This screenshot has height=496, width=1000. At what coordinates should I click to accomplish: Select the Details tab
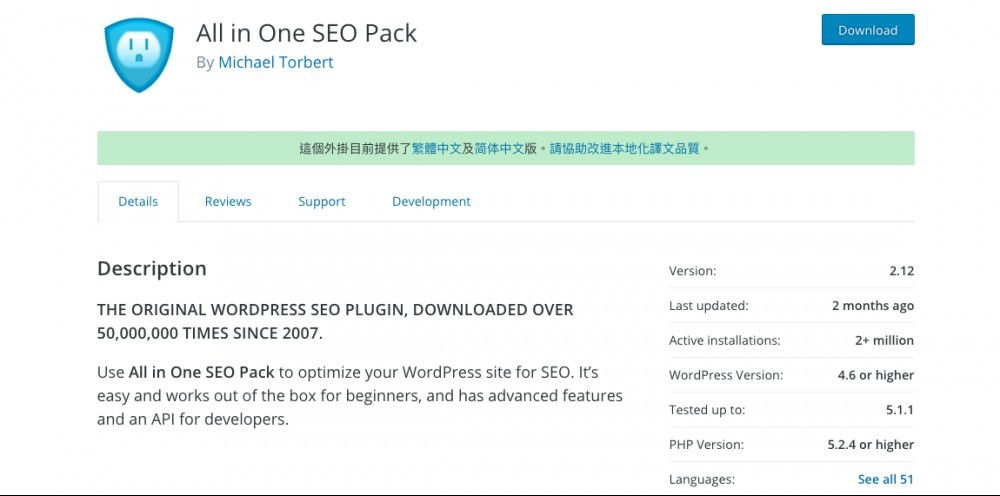138,201
